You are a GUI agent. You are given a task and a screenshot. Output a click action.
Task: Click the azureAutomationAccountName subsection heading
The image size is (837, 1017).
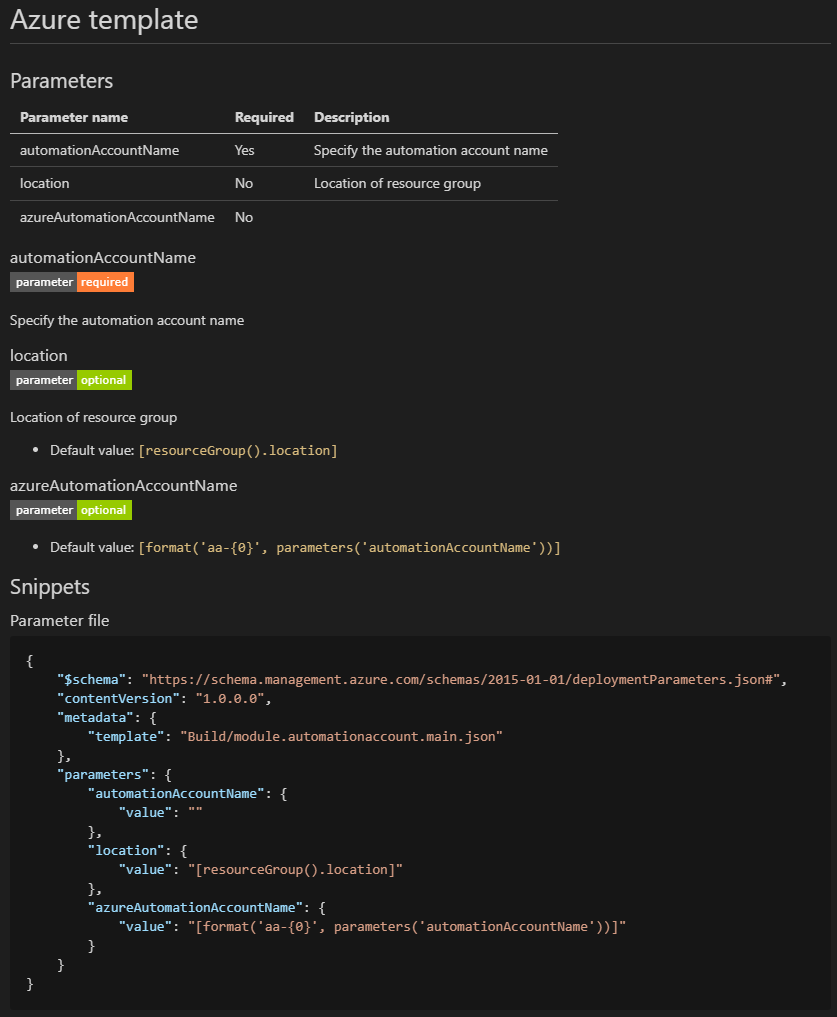coord(124,486)
